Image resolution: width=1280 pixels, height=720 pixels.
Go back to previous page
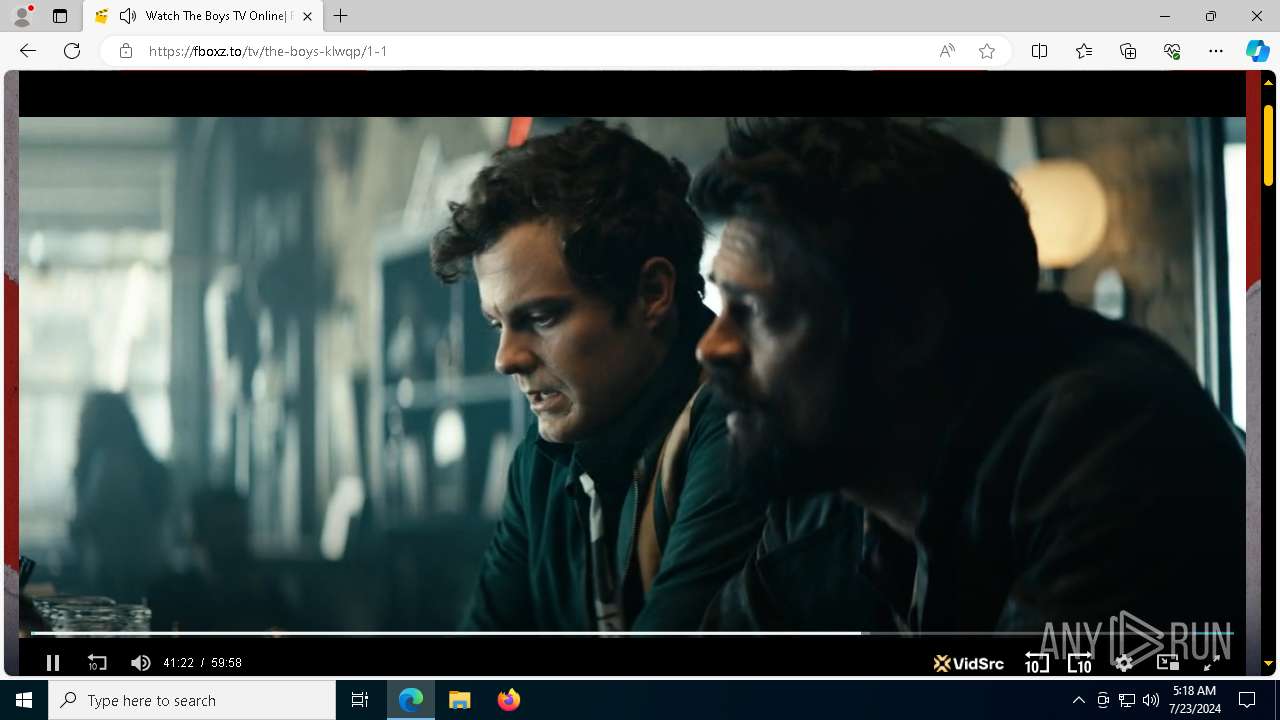coord(28,51)
